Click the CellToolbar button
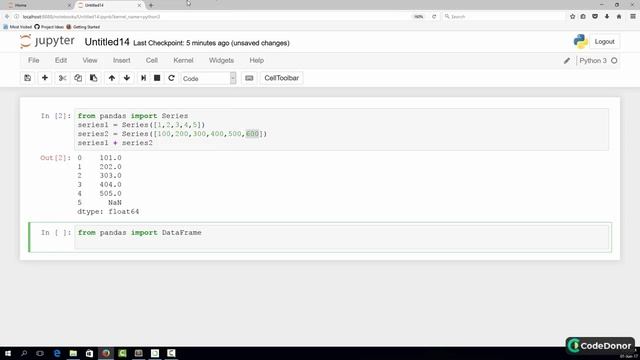Screen dimensions: 640x360 (x=281, y=78)
